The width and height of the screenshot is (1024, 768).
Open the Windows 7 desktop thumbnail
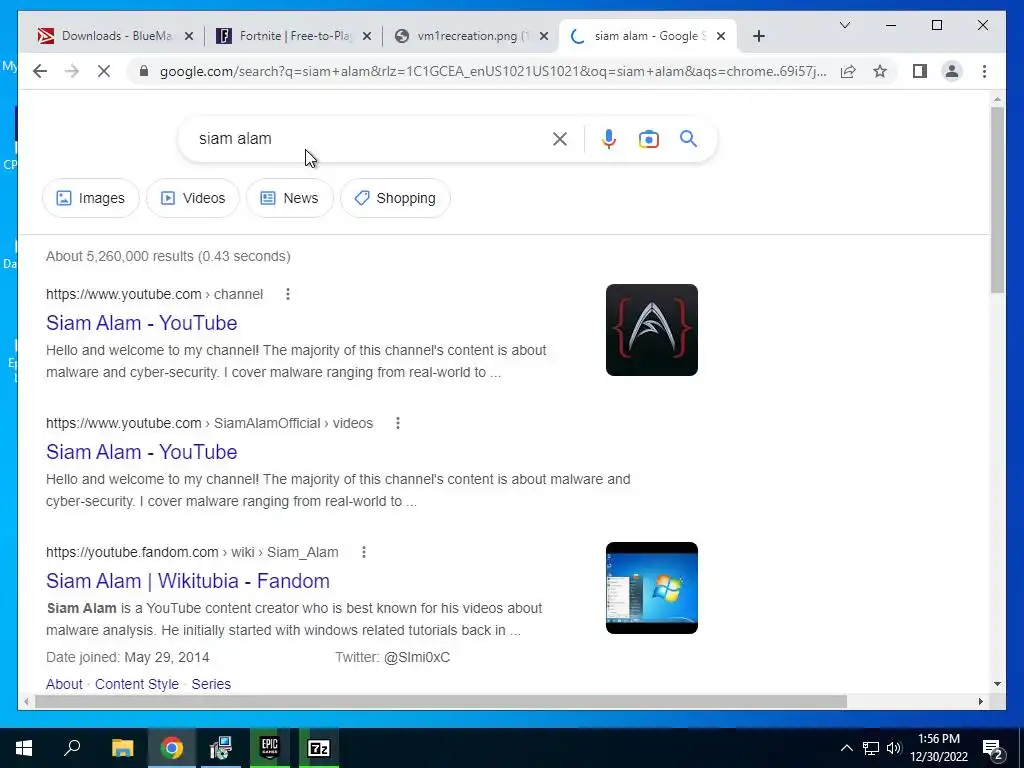(x=652, y=588)
